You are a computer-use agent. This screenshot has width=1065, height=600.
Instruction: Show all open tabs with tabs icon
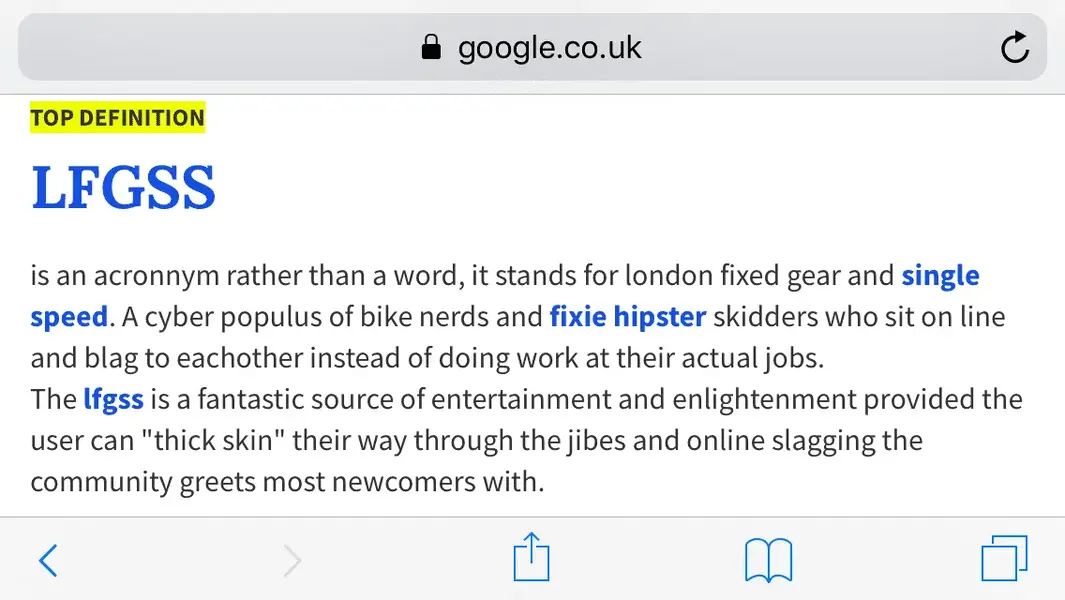click(1004, 559)
